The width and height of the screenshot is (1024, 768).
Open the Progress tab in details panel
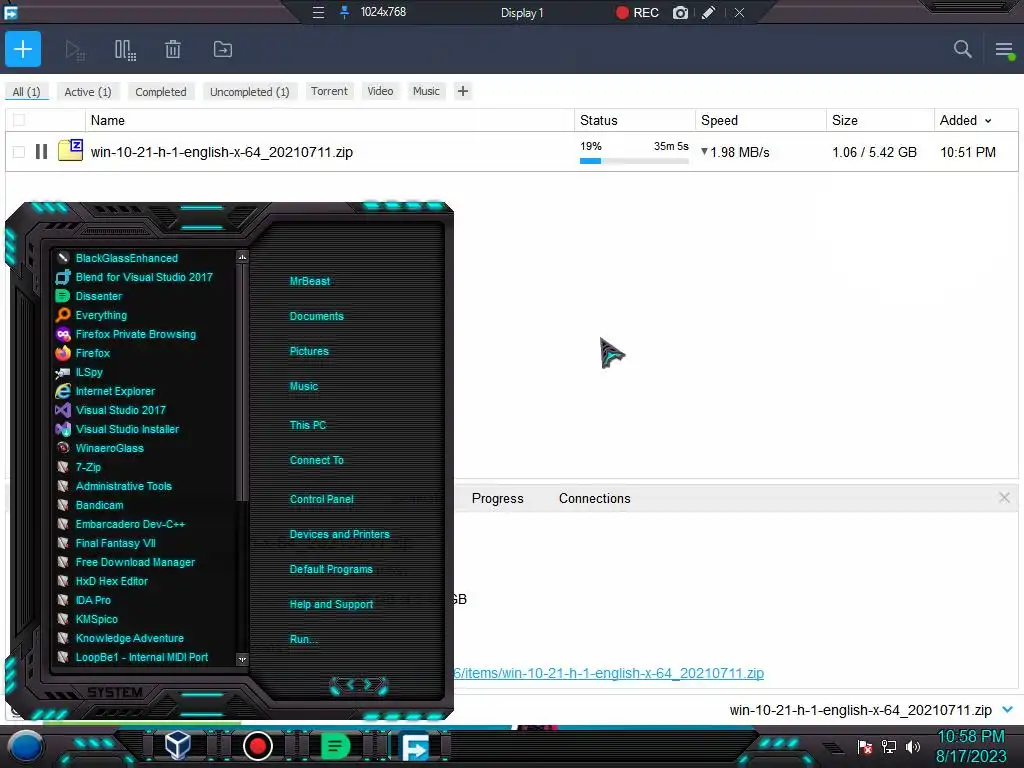pyautogui.click(x=498, y=498)
